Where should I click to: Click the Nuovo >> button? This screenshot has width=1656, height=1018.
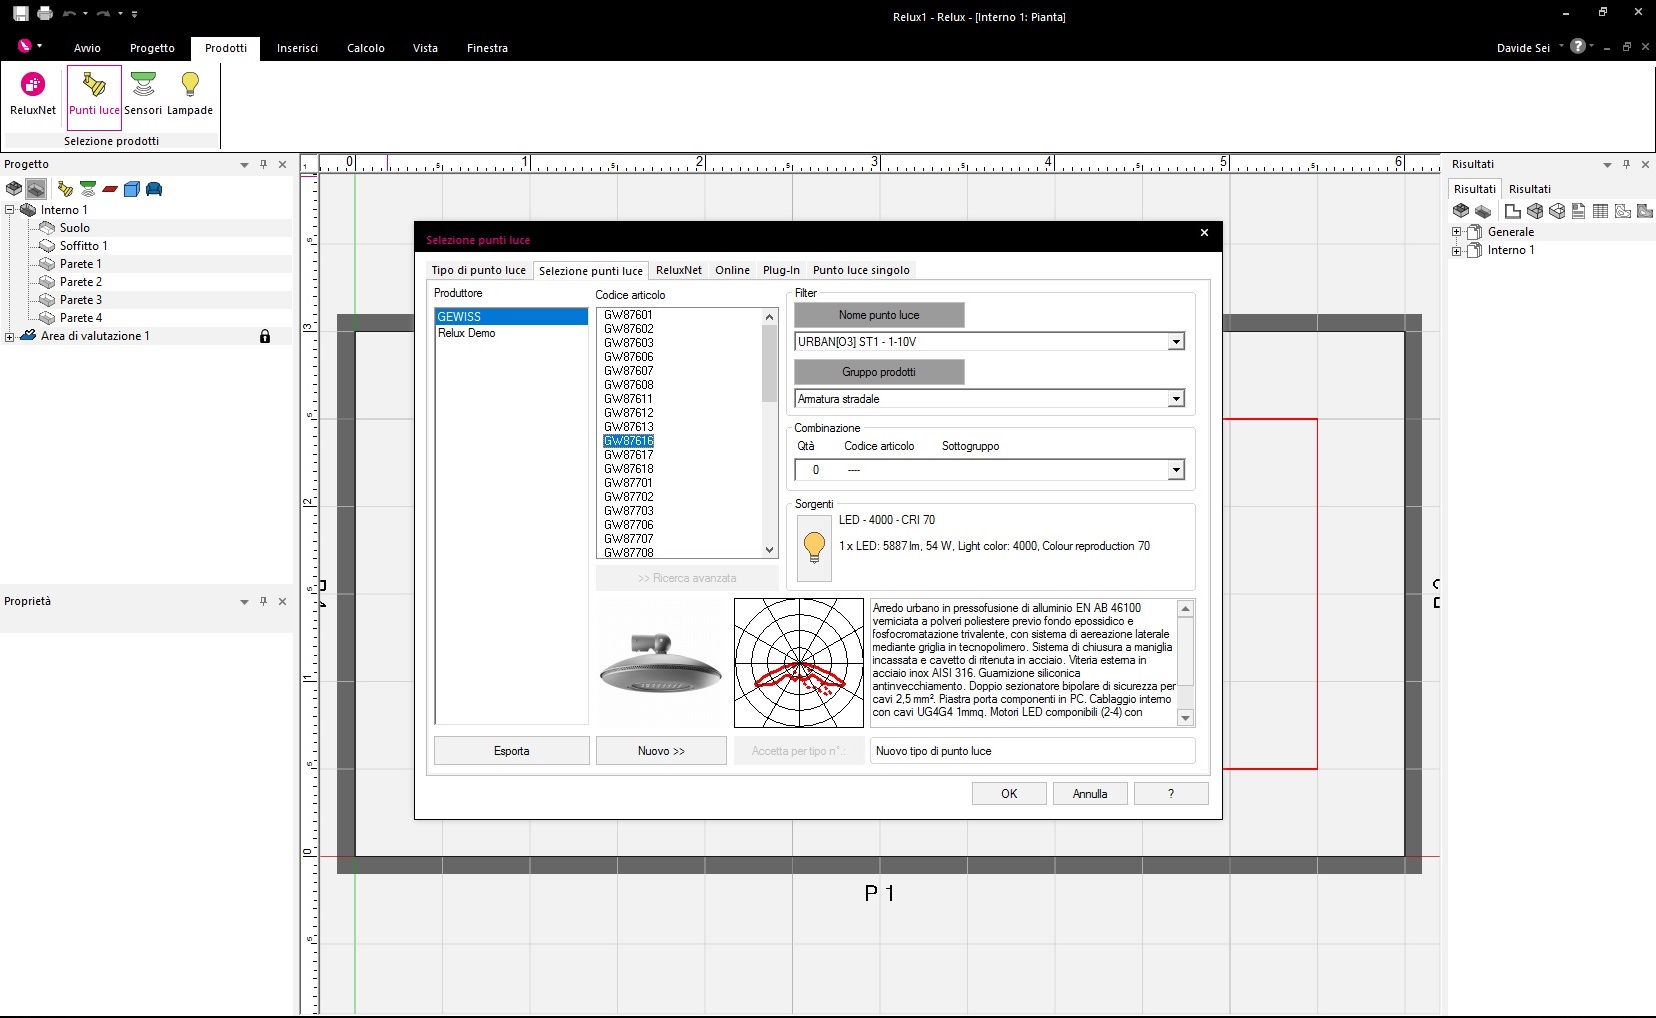click(x=661, y=751)
